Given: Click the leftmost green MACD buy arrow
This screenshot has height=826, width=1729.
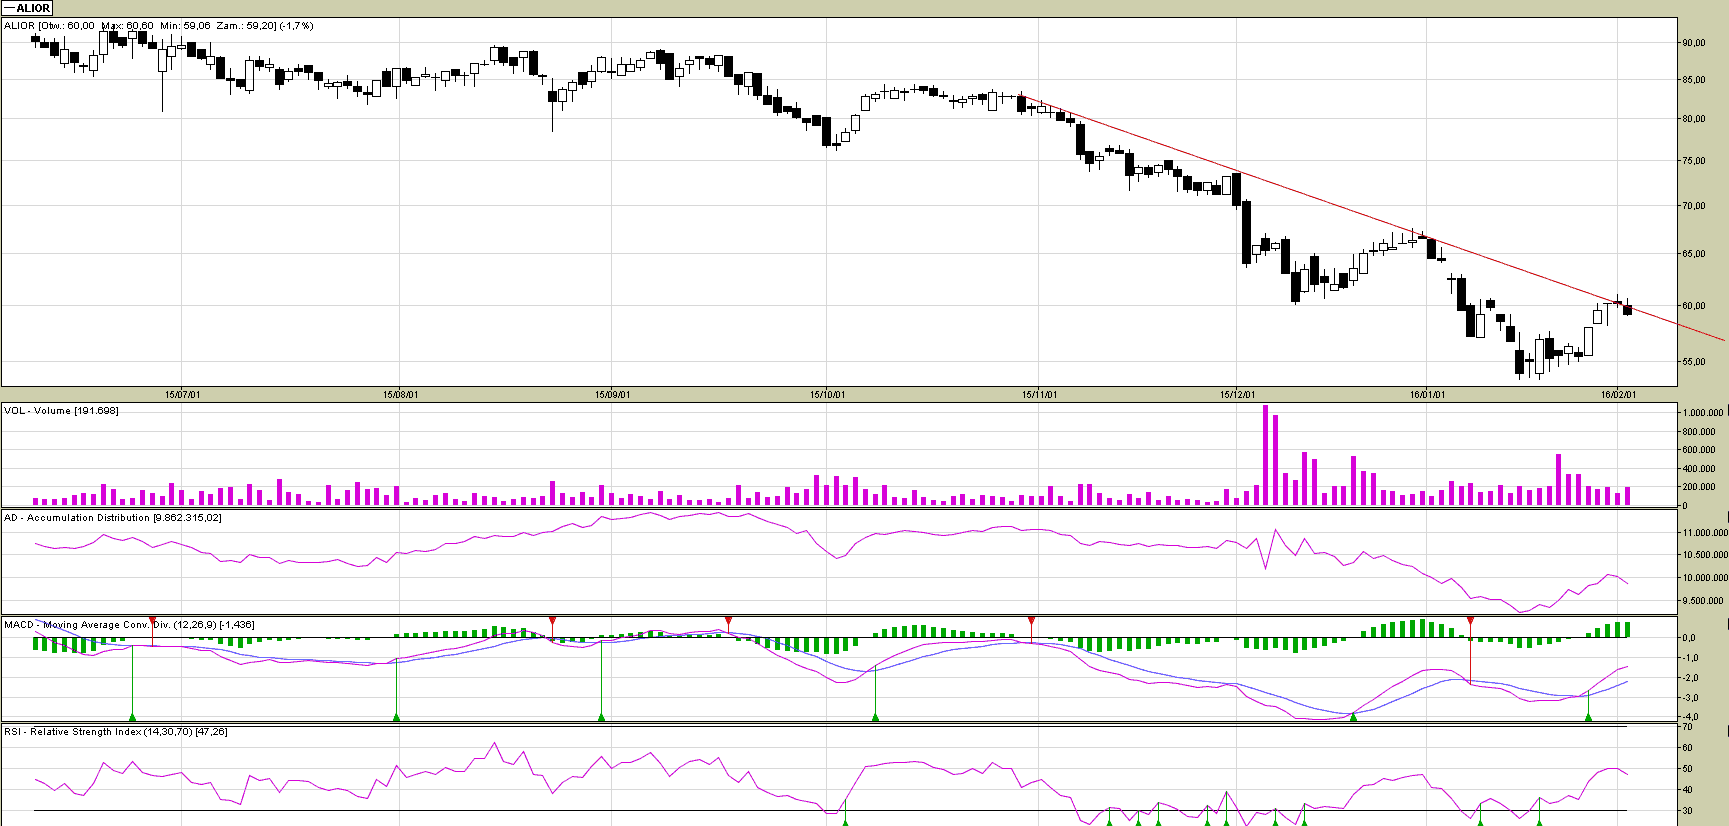Looking at the screenshot, I should tap(132, 716).
